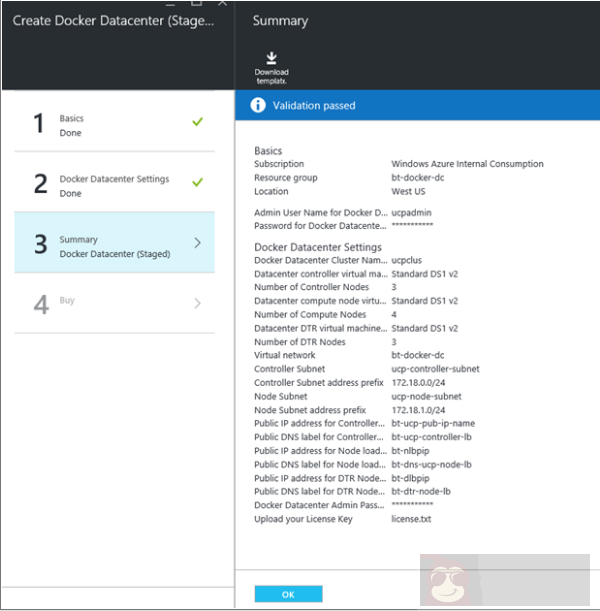Click the ucp-controller-subnet value
This screenshot has height=611, width=600.
tap(435, 369)
